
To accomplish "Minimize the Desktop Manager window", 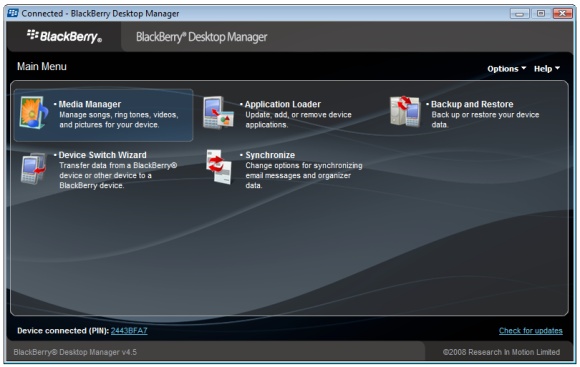I will (519, 14).
